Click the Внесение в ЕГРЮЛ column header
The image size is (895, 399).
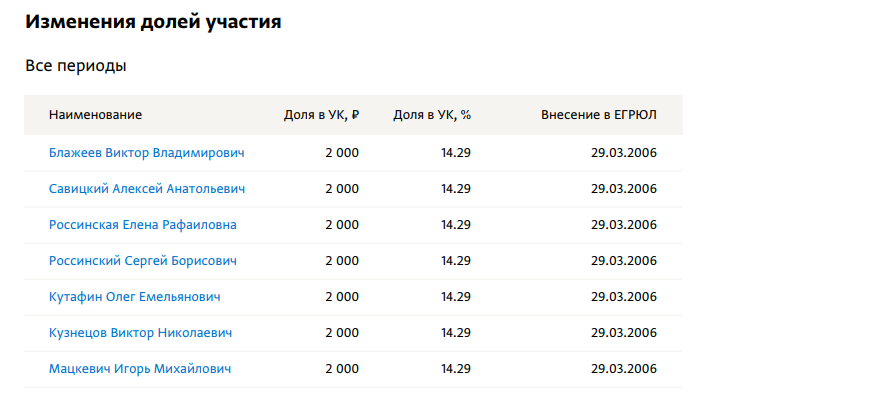[599, 115]
